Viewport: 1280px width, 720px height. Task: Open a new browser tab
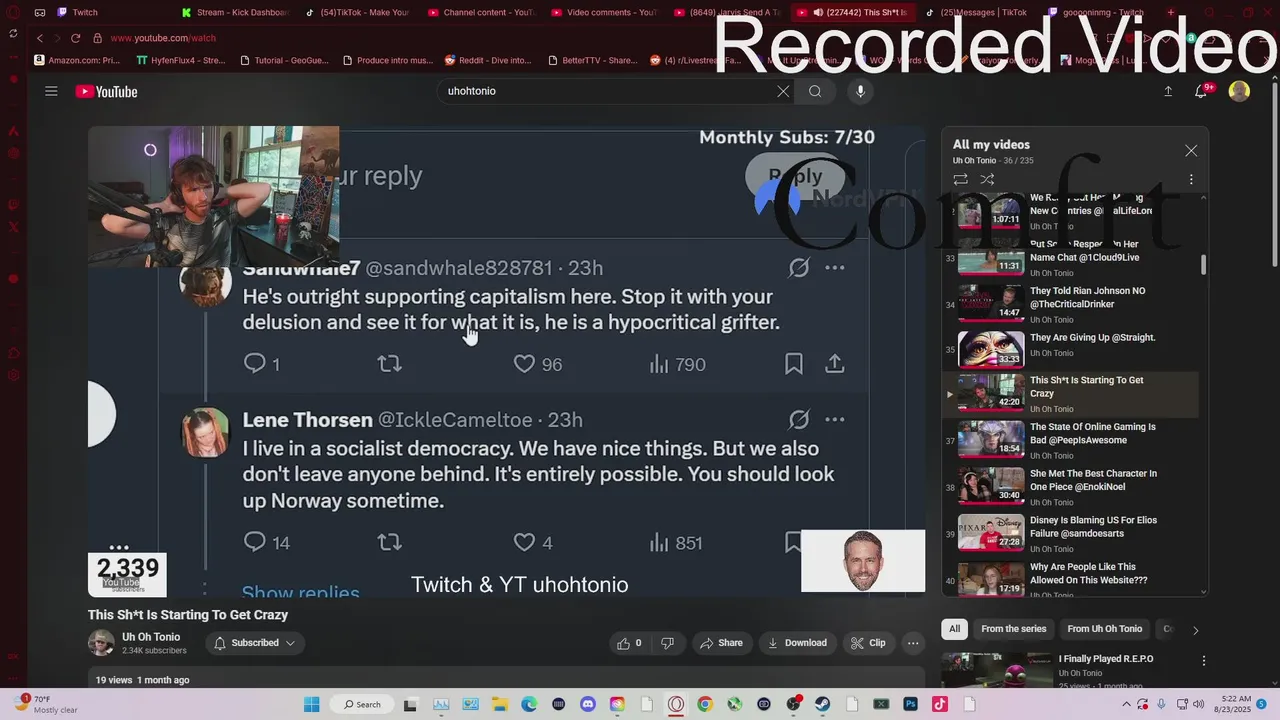pyautogui.click(x=1171, y=12)
